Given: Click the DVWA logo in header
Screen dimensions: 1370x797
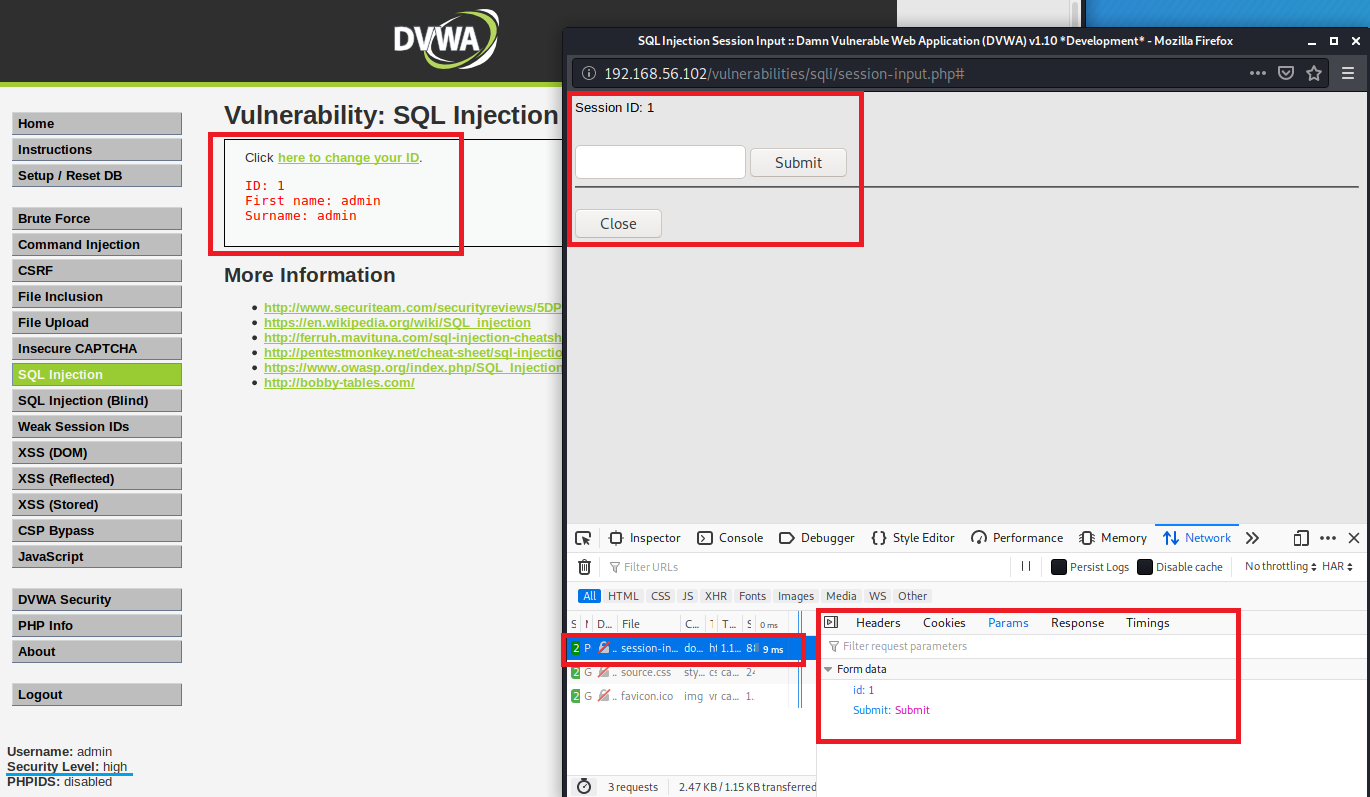Looking at the screenshot, I should click(x=445, y=40).
